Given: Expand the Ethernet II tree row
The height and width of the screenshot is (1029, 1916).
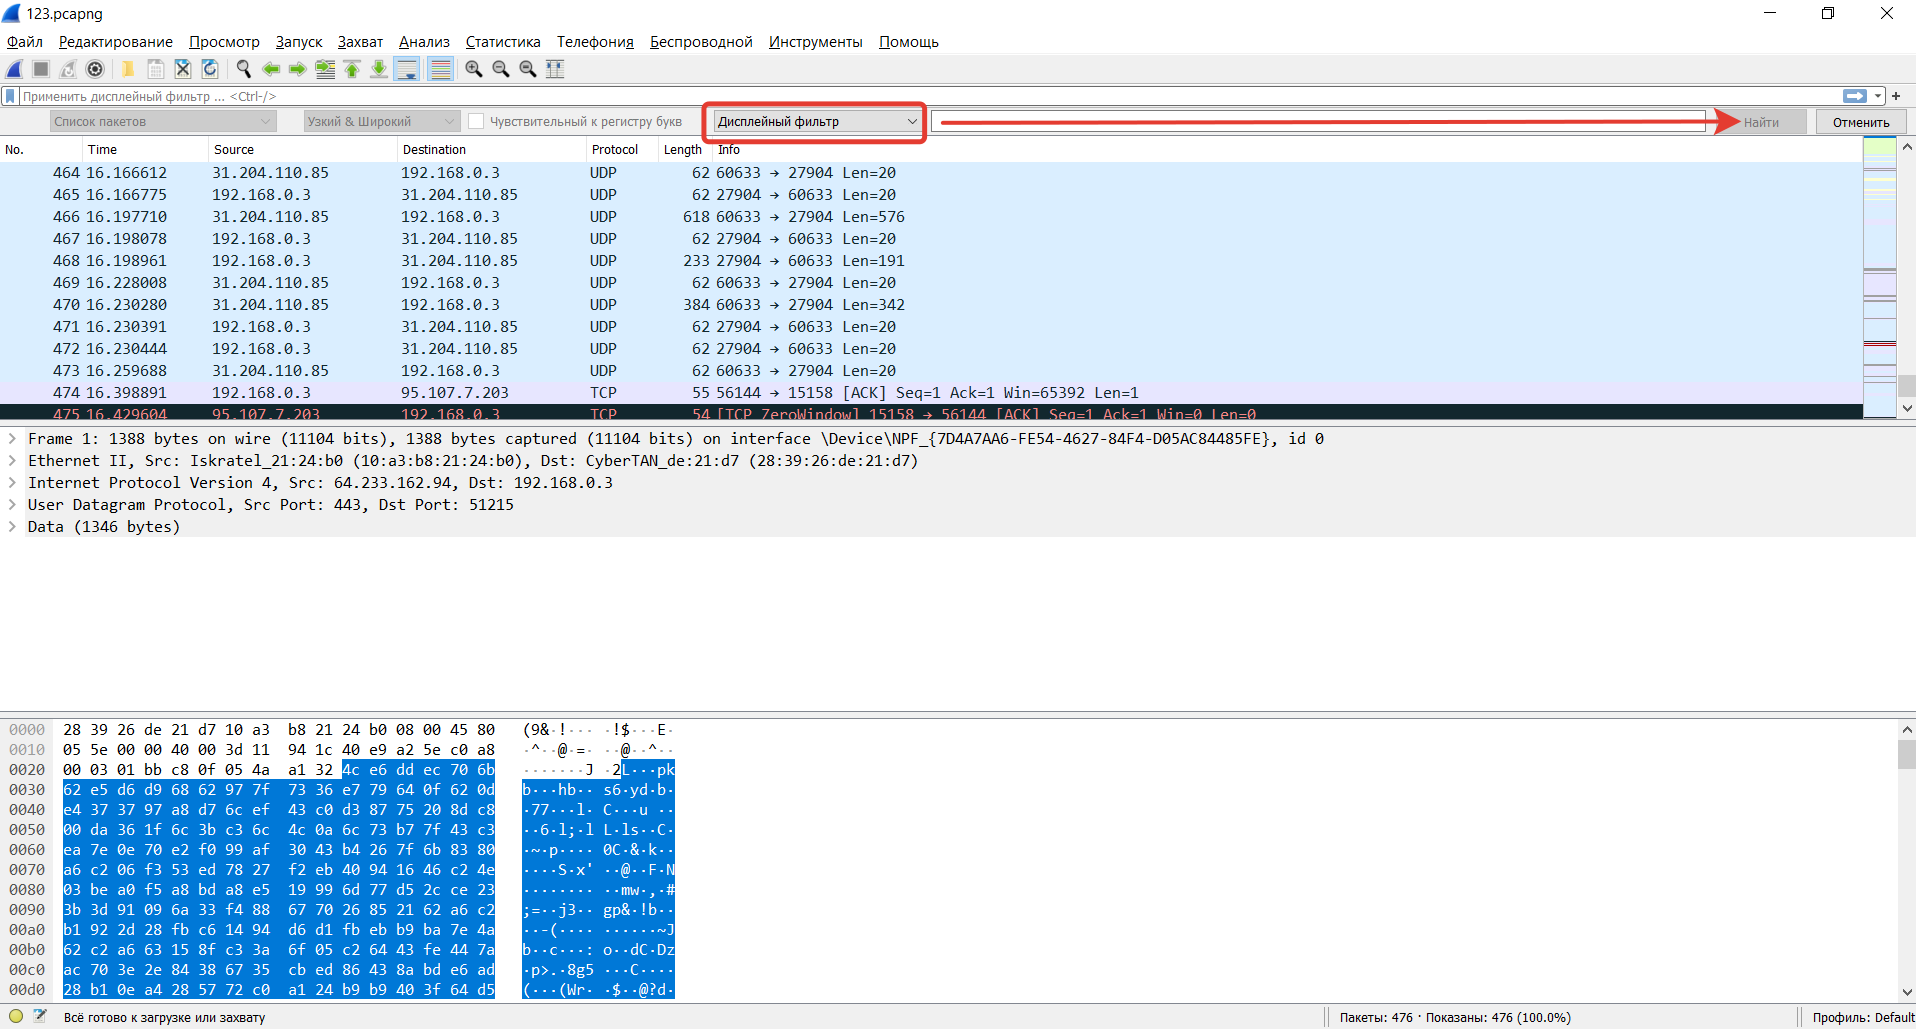Looking at the screenshot, I should click(x=12, y=461).
